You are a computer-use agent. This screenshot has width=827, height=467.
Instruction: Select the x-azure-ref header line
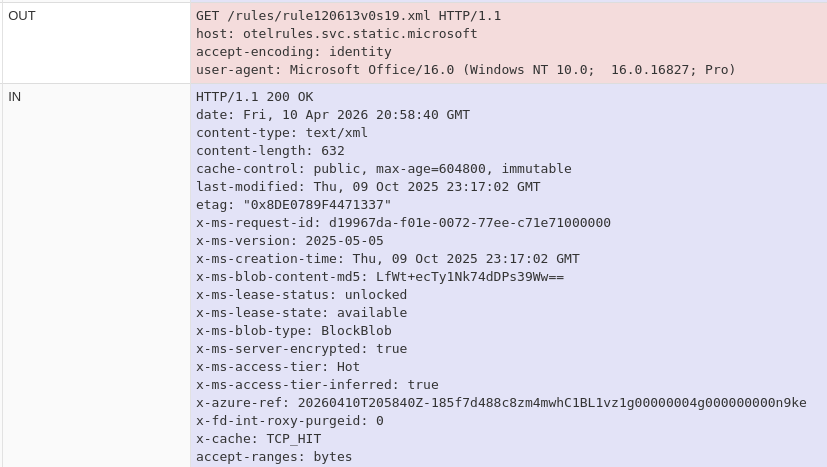[x=500, y=403]
